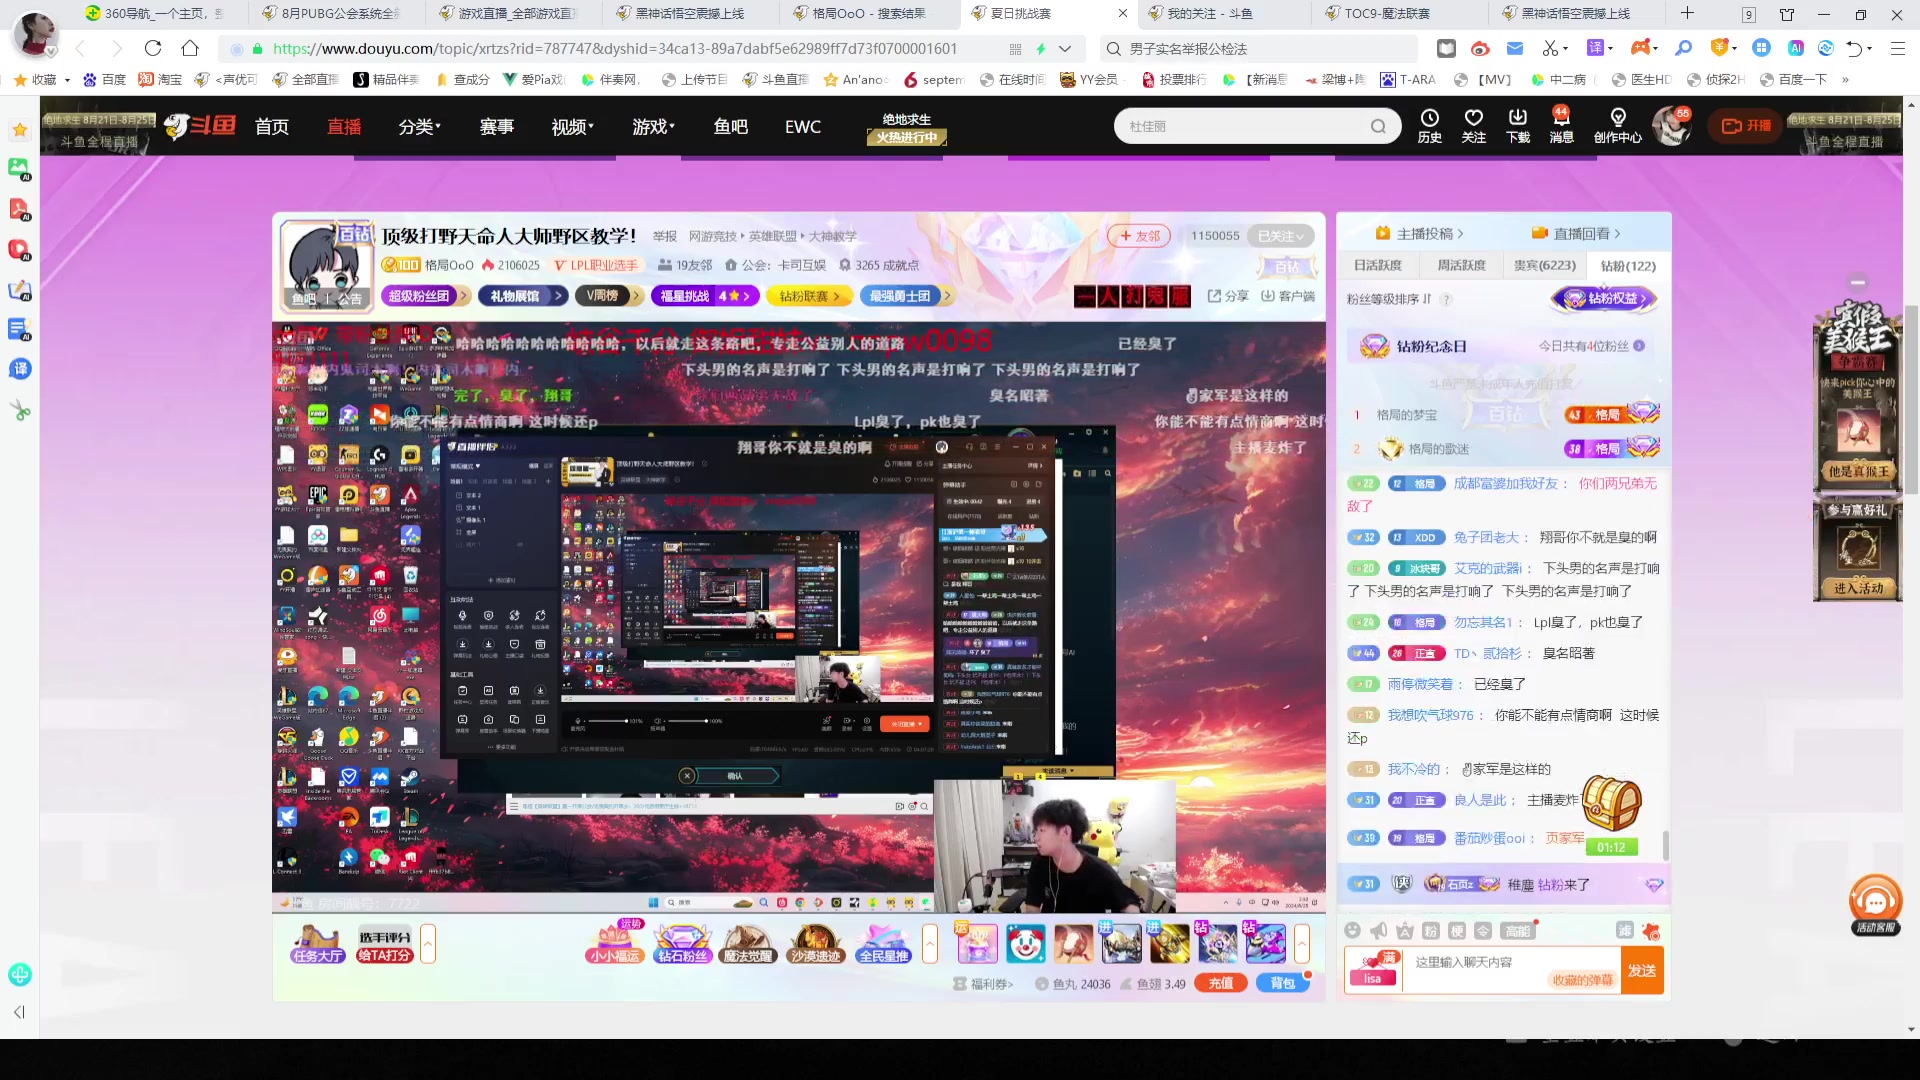Open the browser hamburger menu icon
Viewport: 1920px width, 1080px height.
point(1897,48)
